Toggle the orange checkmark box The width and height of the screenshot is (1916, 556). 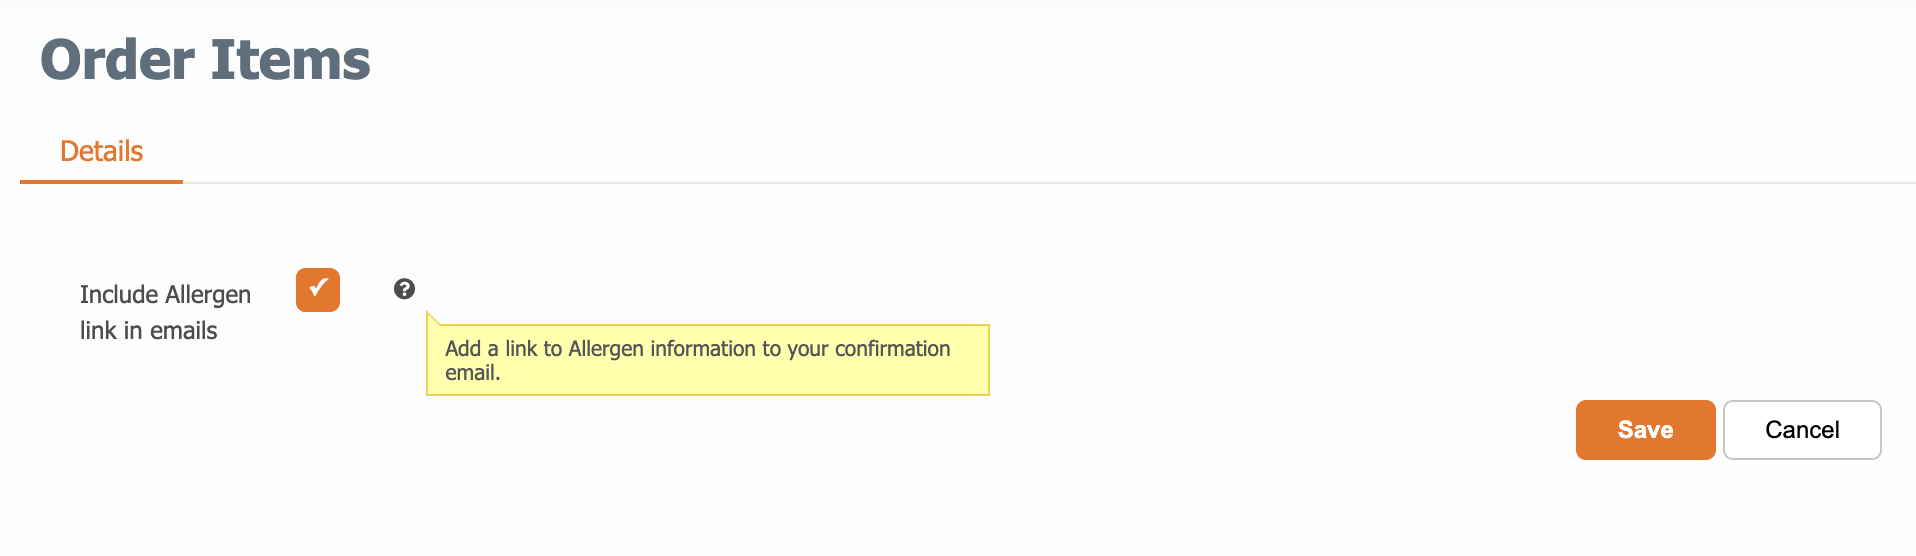318,290
